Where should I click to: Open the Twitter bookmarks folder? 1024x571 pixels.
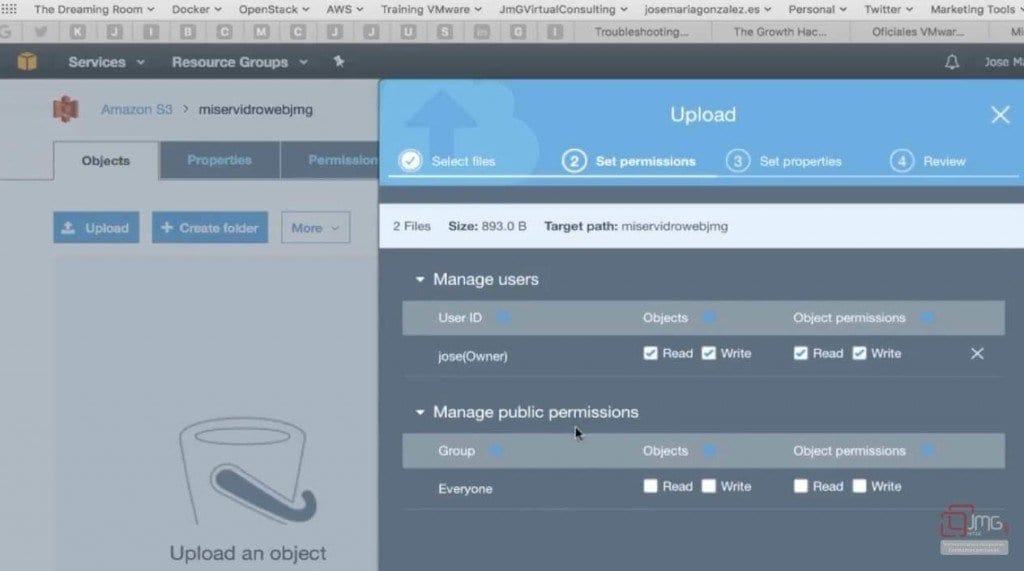888,9
